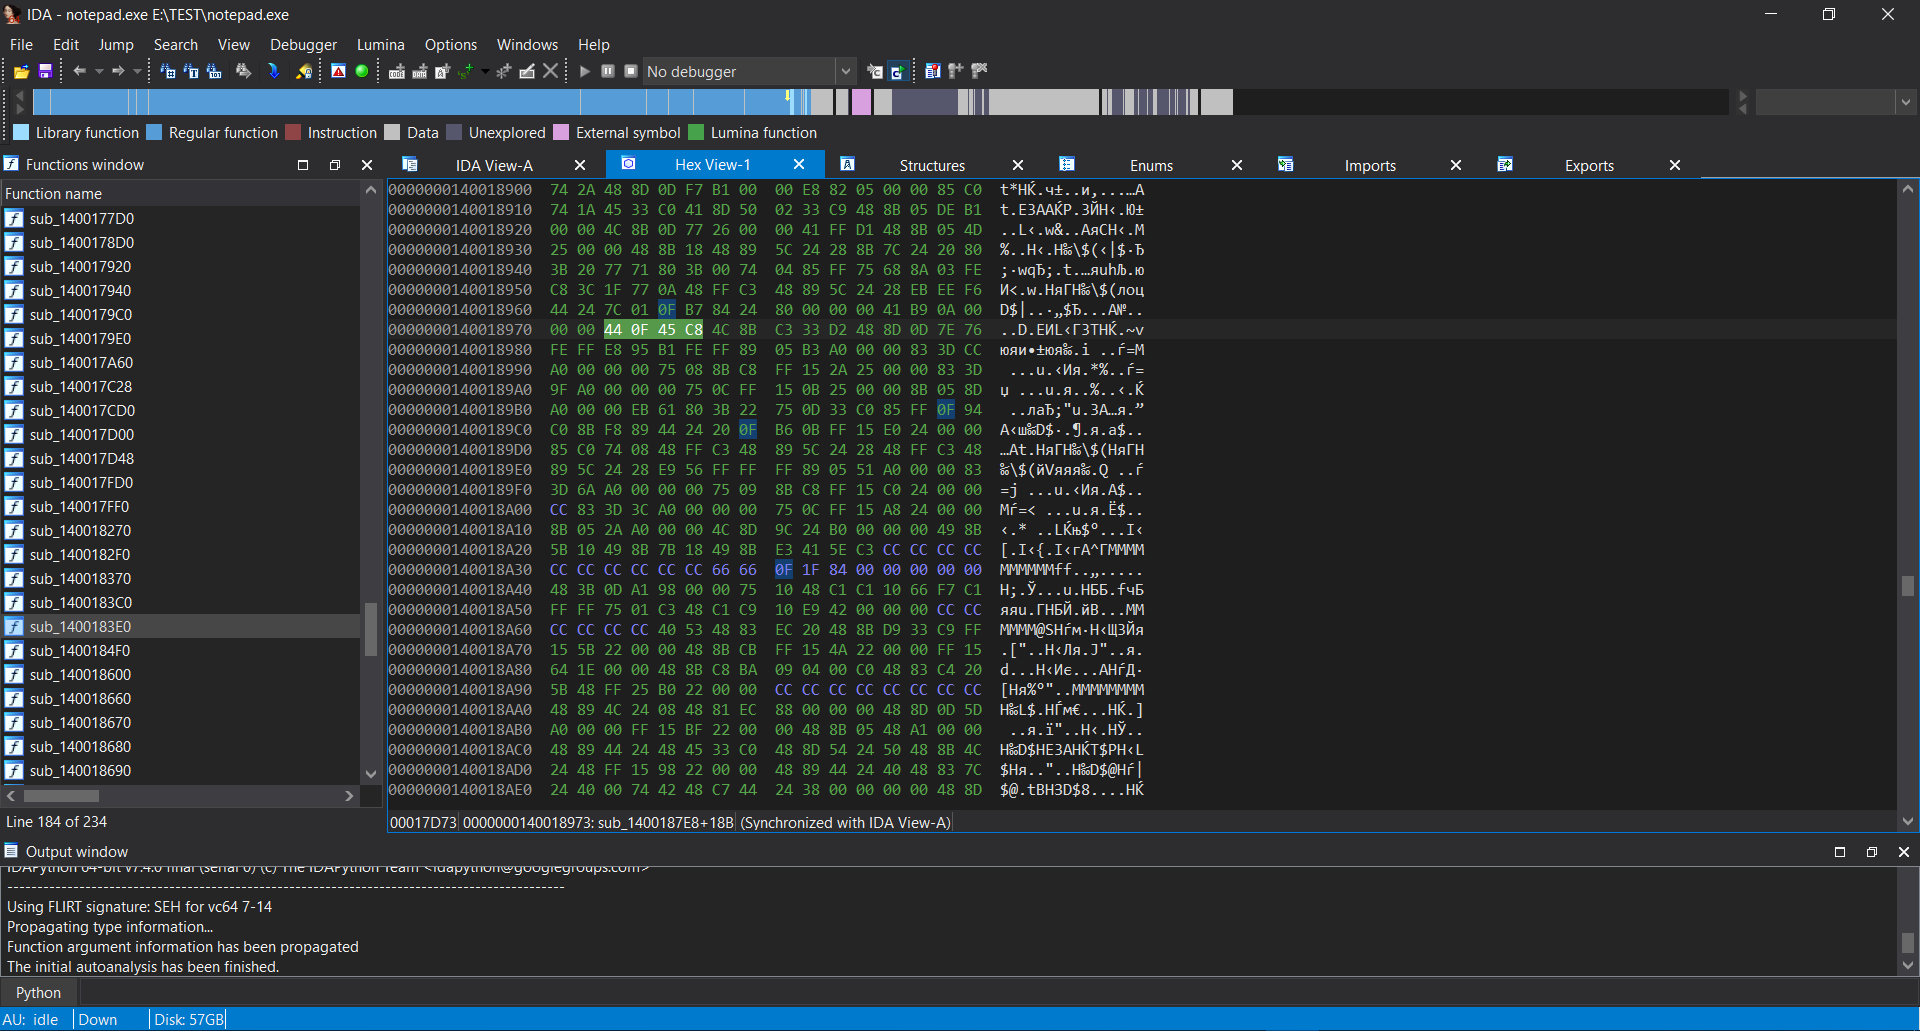Click the large X undefine icon
Image resolution: width=1920 pixels, height=1031 pixels.
[x=550, y=71]
